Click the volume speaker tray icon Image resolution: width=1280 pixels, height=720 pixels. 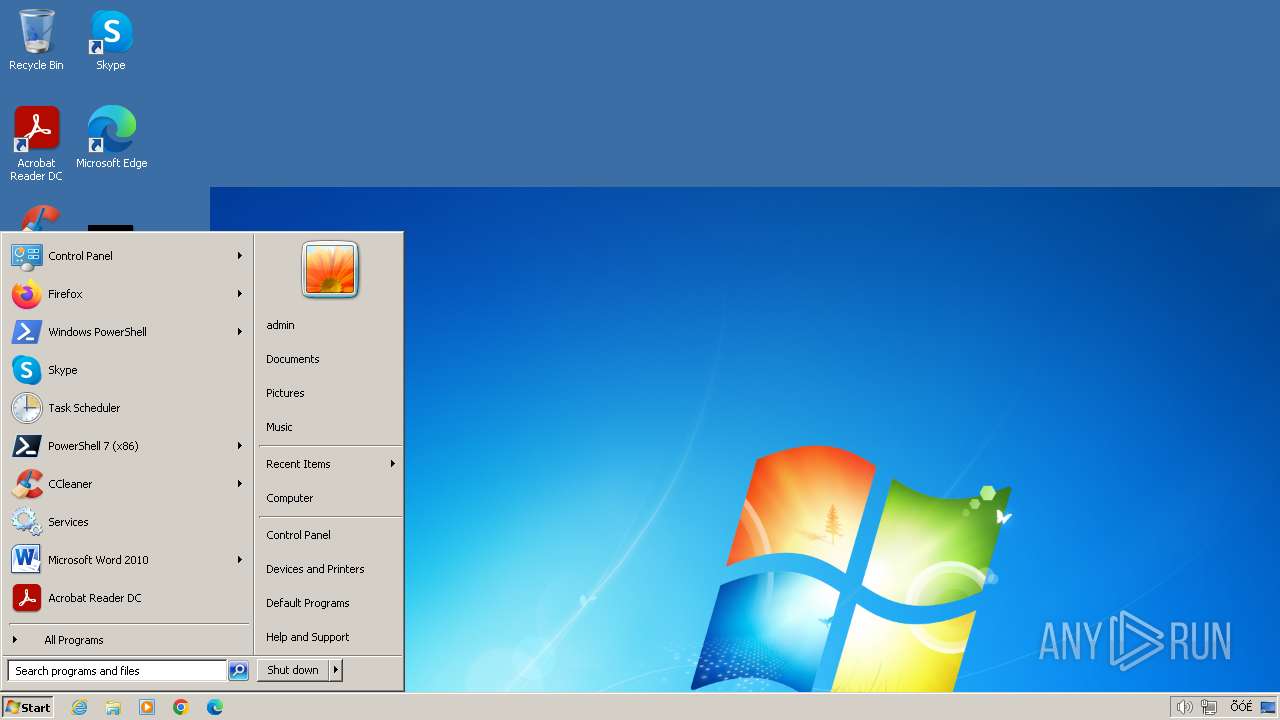click(x=1184, y=707)
